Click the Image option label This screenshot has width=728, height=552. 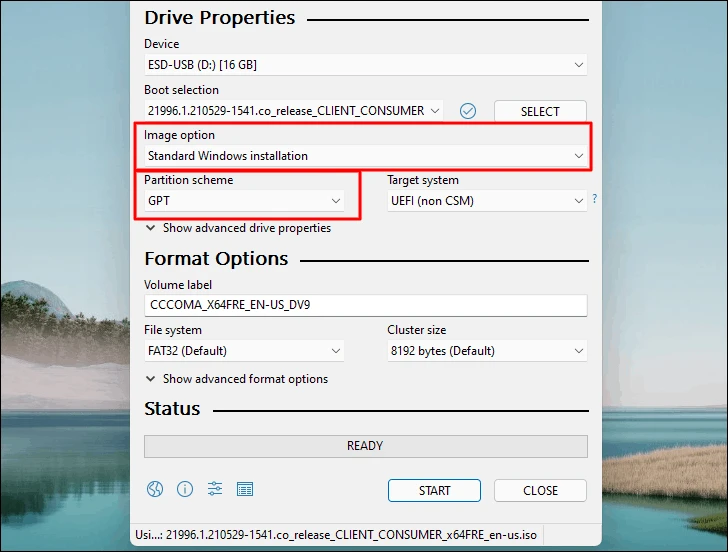coord(179,135)
